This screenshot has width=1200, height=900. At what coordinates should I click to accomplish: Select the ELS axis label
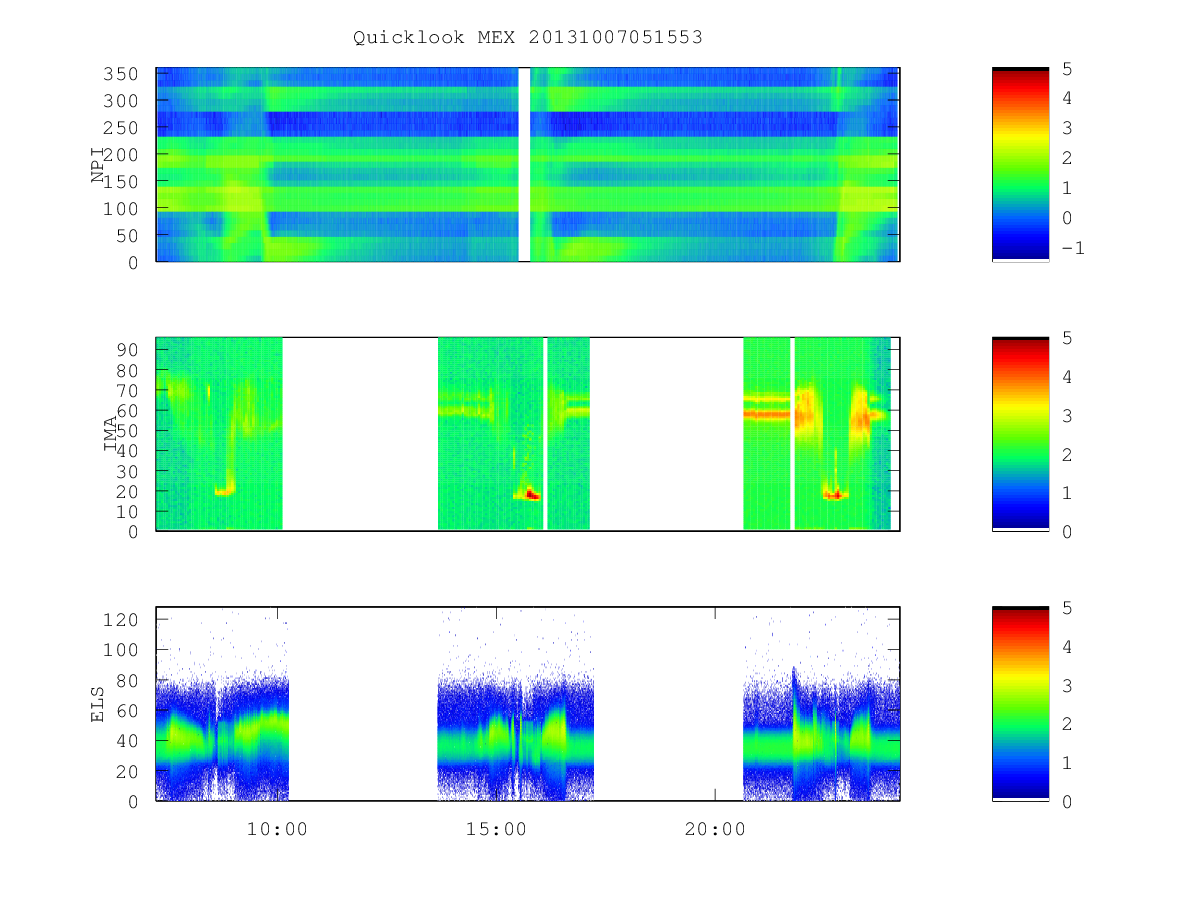pos(98,704)
